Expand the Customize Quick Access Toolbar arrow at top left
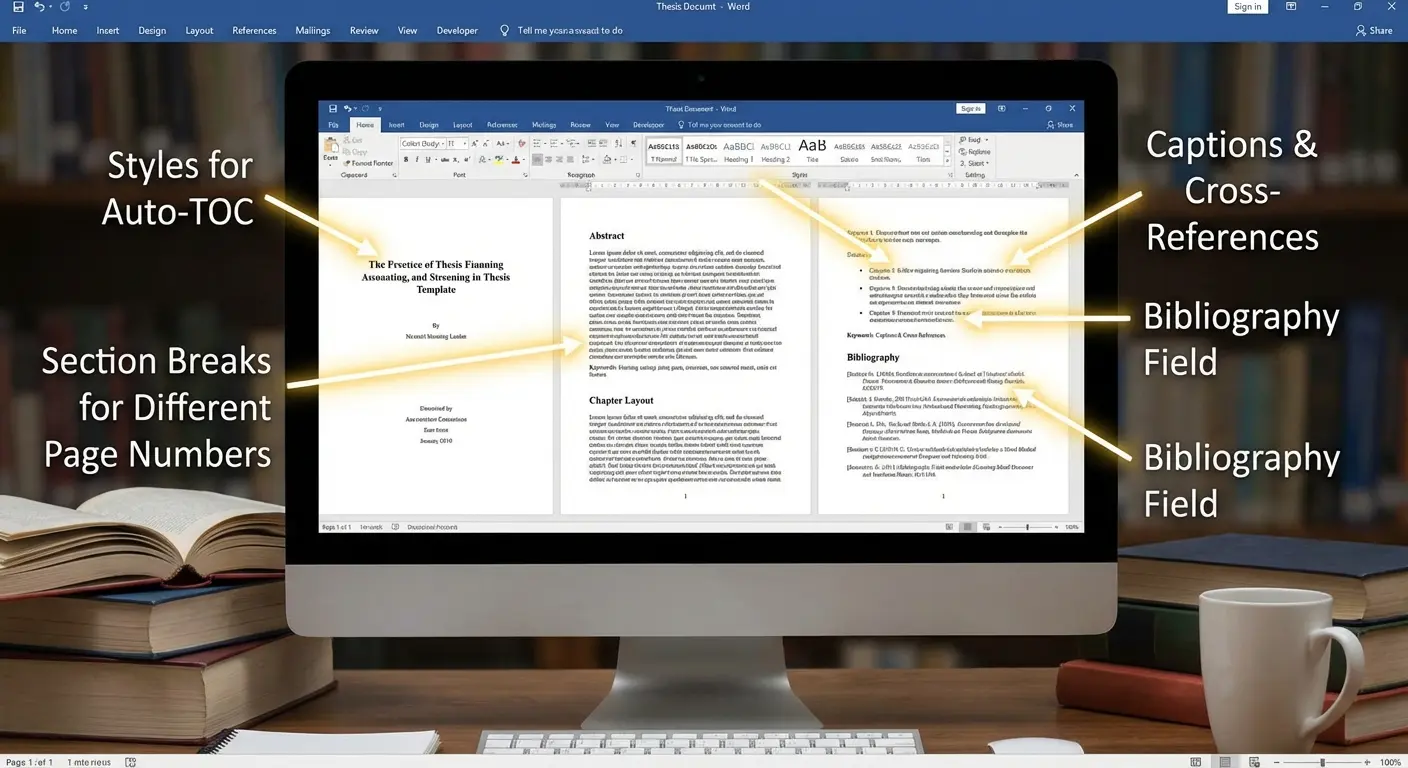Screen dimensions: 1408x768 (86, 7)
